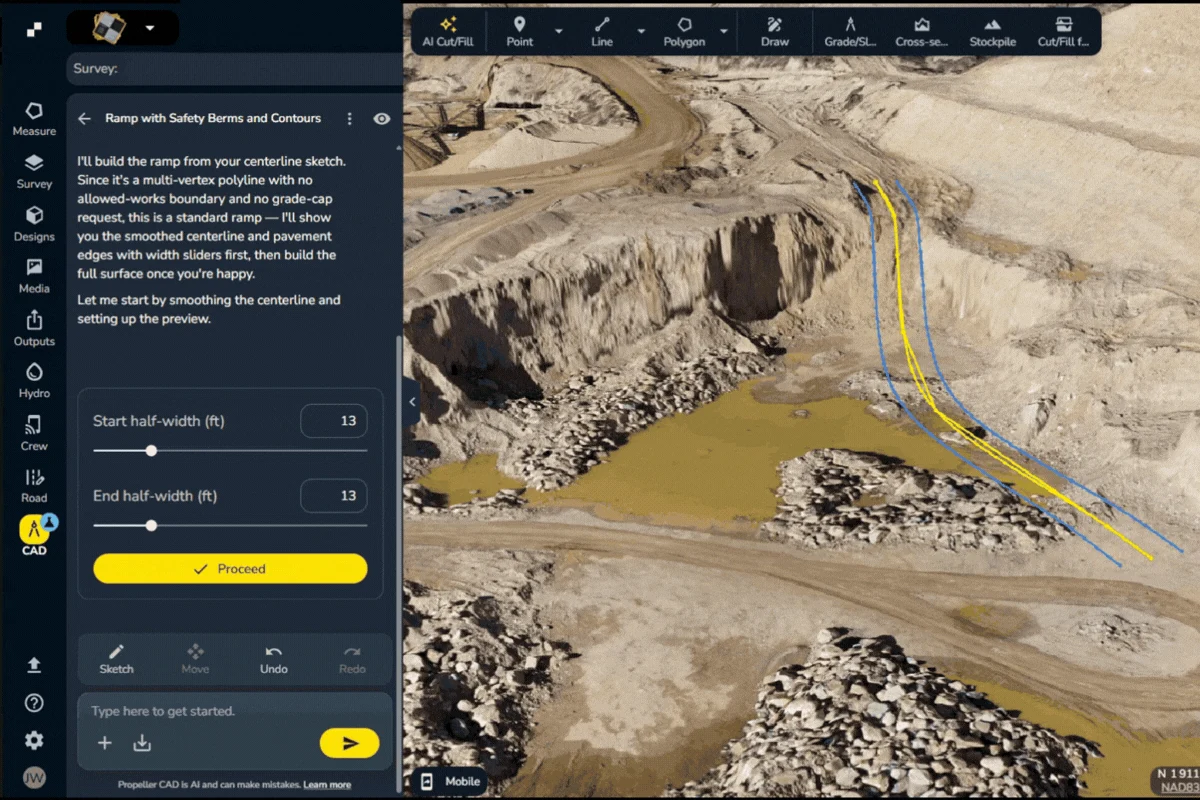Activate the Draw tool

pos(774,31)
